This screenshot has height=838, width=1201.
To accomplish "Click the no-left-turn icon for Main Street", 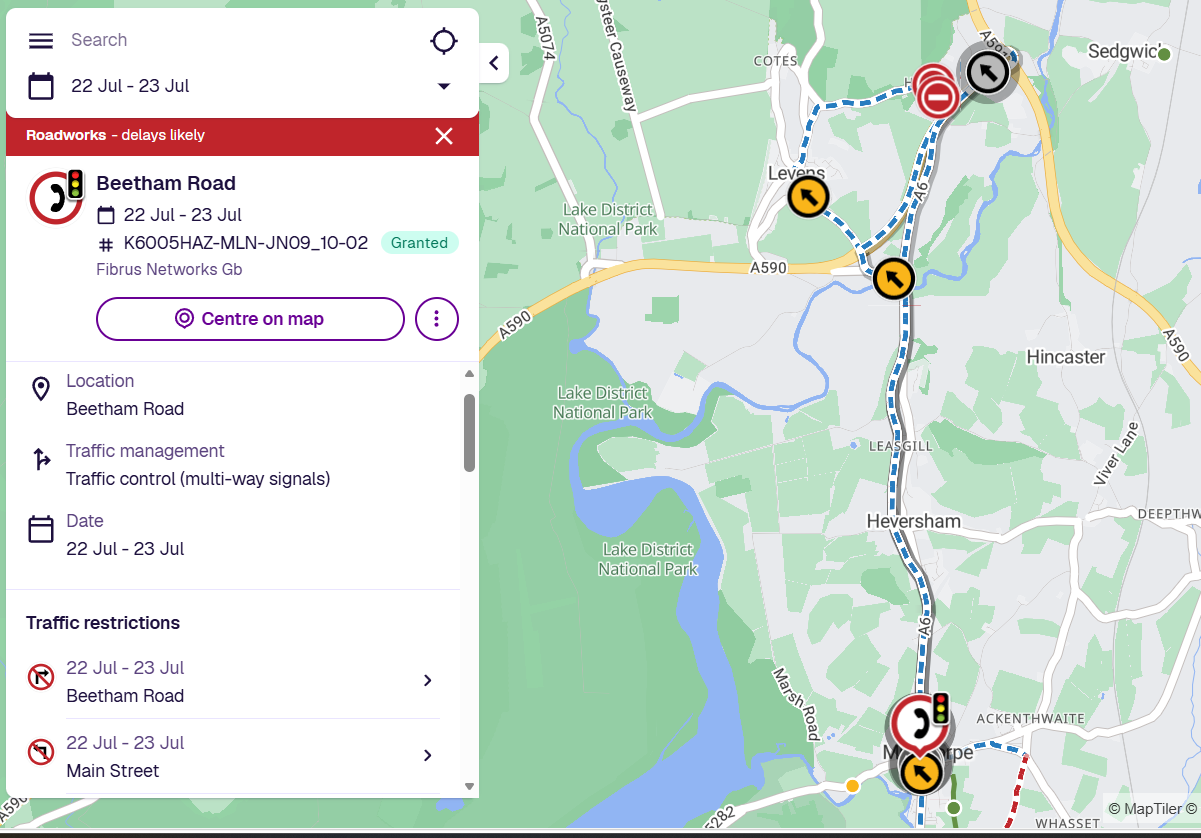I will pyautogui.click(x=41, y=753).
